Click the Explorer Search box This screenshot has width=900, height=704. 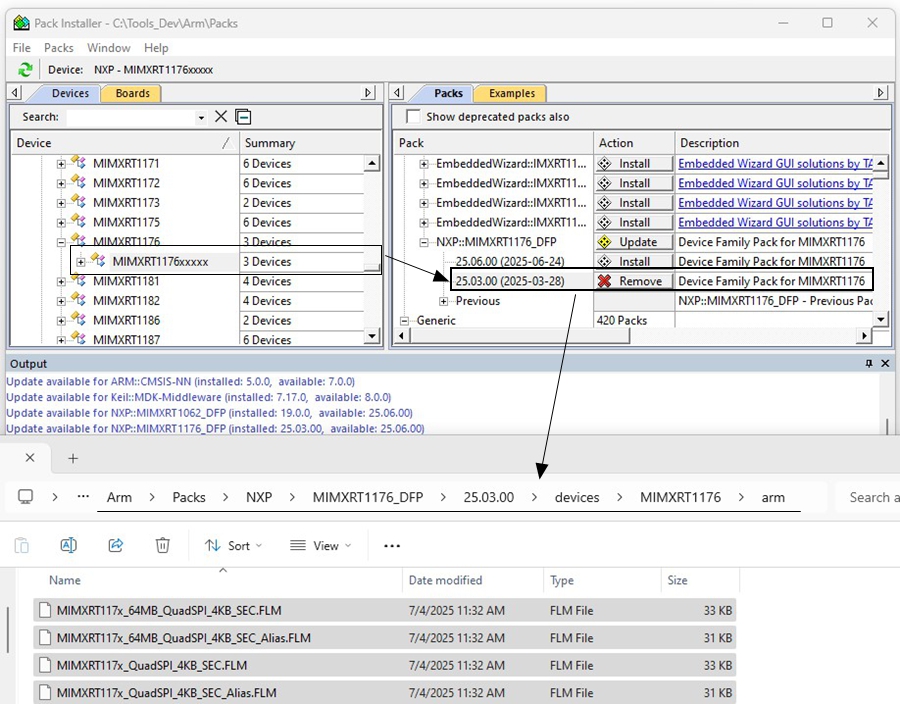(868, 497)
